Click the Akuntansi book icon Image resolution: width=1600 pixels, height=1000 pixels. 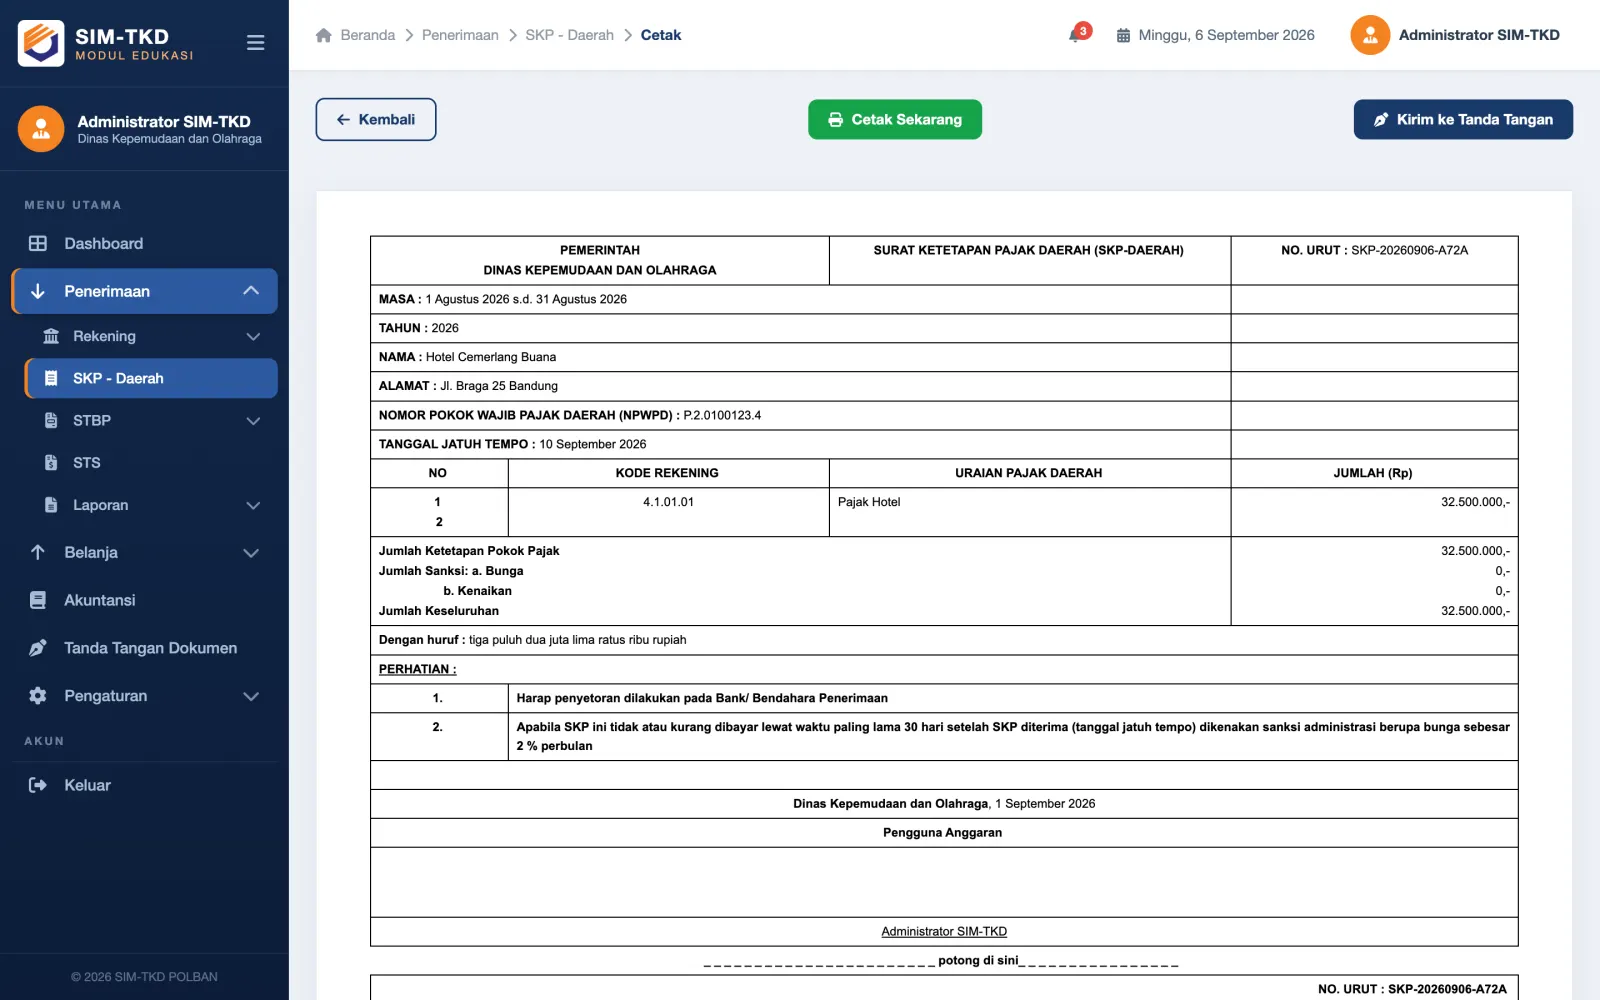click(x=38, y=600)
